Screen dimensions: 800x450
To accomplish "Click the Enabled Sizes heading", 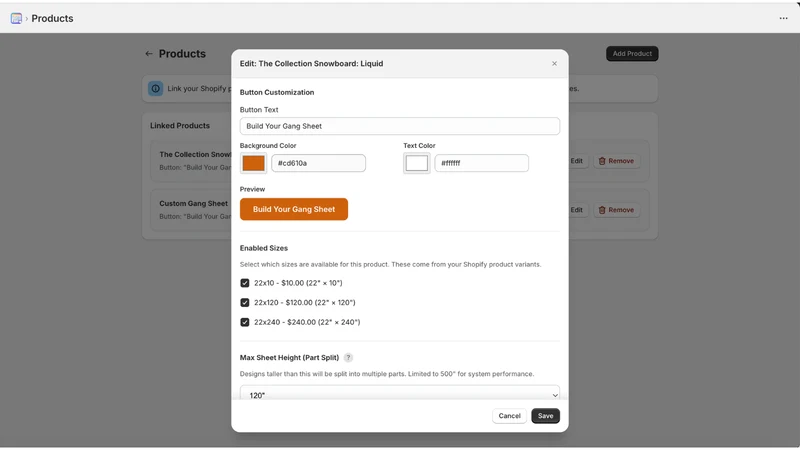I will pyautogui.click(x=264, y=248).
